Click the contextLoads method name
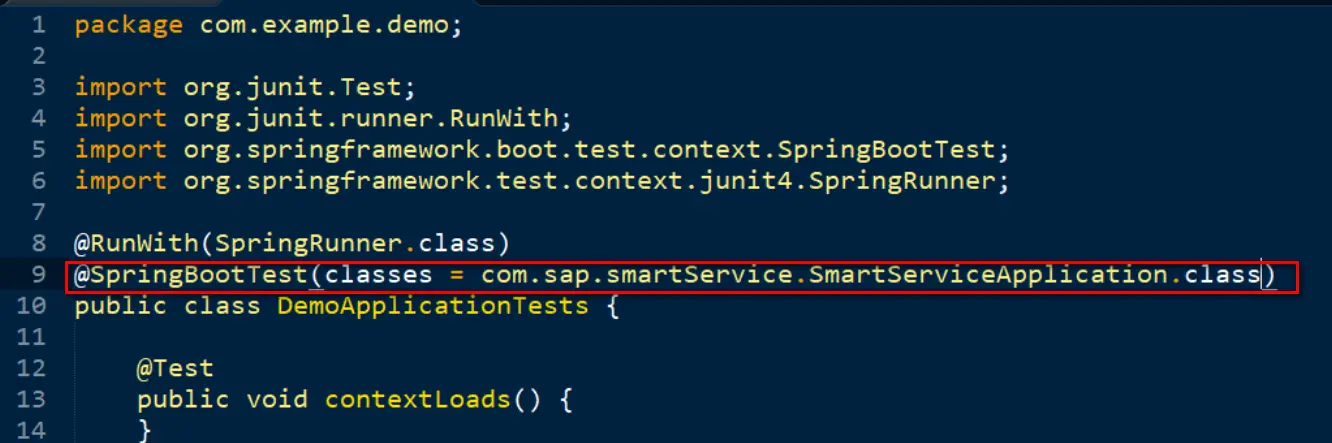 click(x=417, y=399)
